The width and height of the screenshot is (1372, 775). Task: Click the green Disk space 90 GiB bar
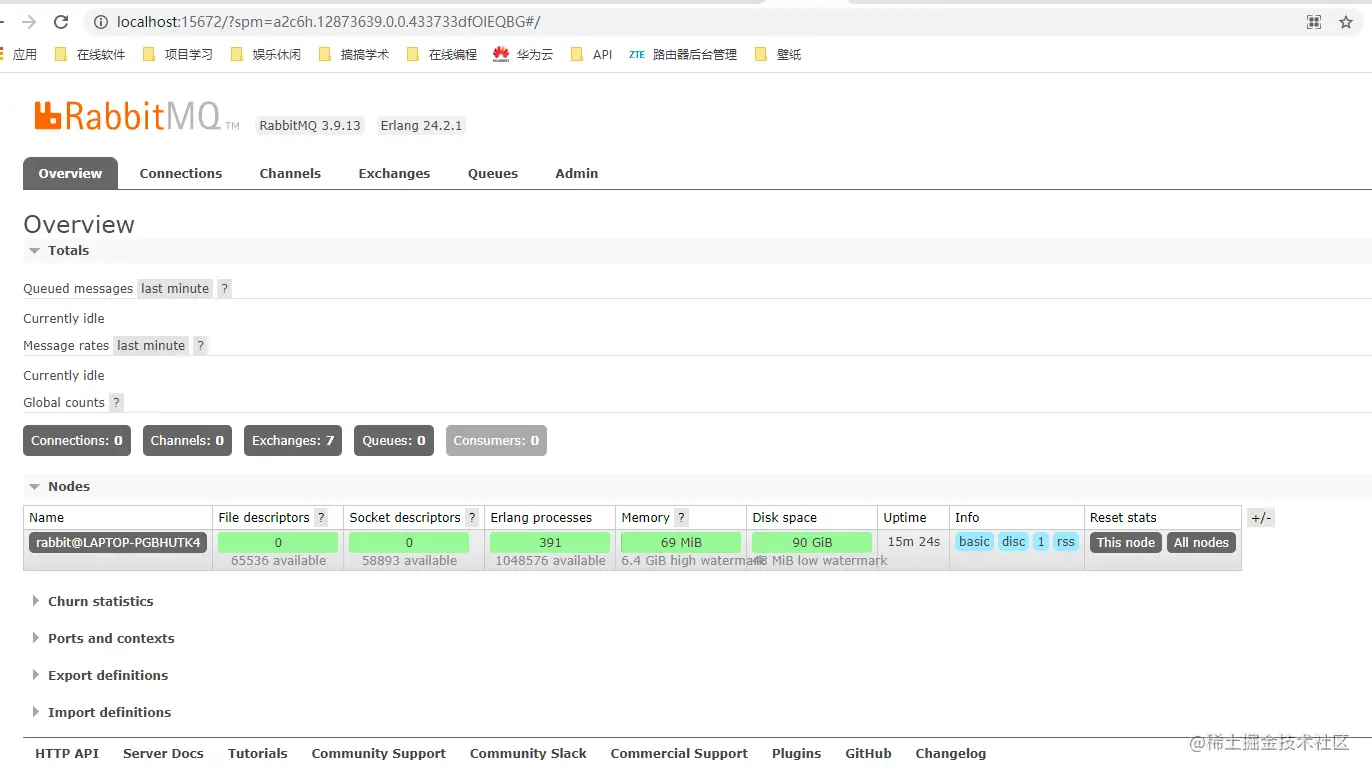(x=812, y=542)
